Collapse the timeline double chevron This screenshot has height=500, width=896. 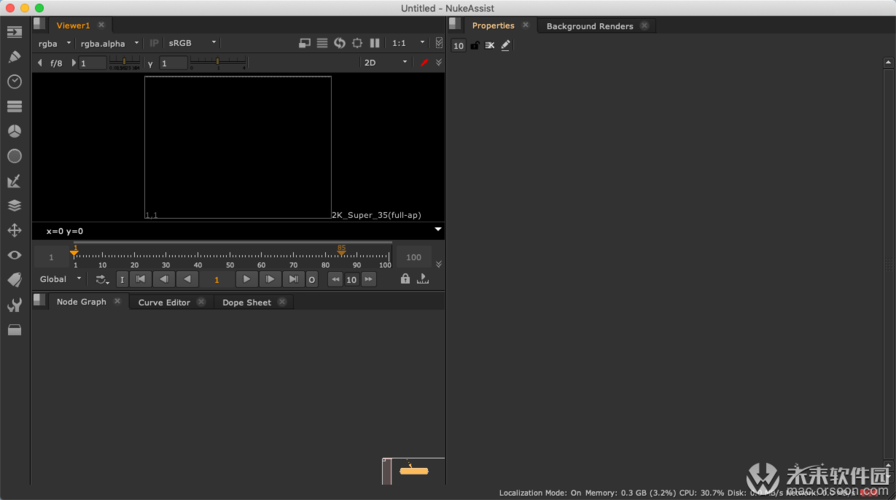click(x=439, y=264)
